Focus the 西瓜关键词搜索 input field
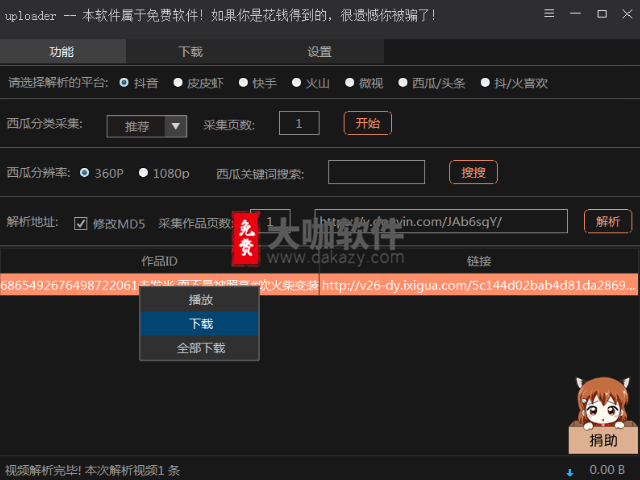Screen dimensions: 640x480 click(x=376, y=172)
